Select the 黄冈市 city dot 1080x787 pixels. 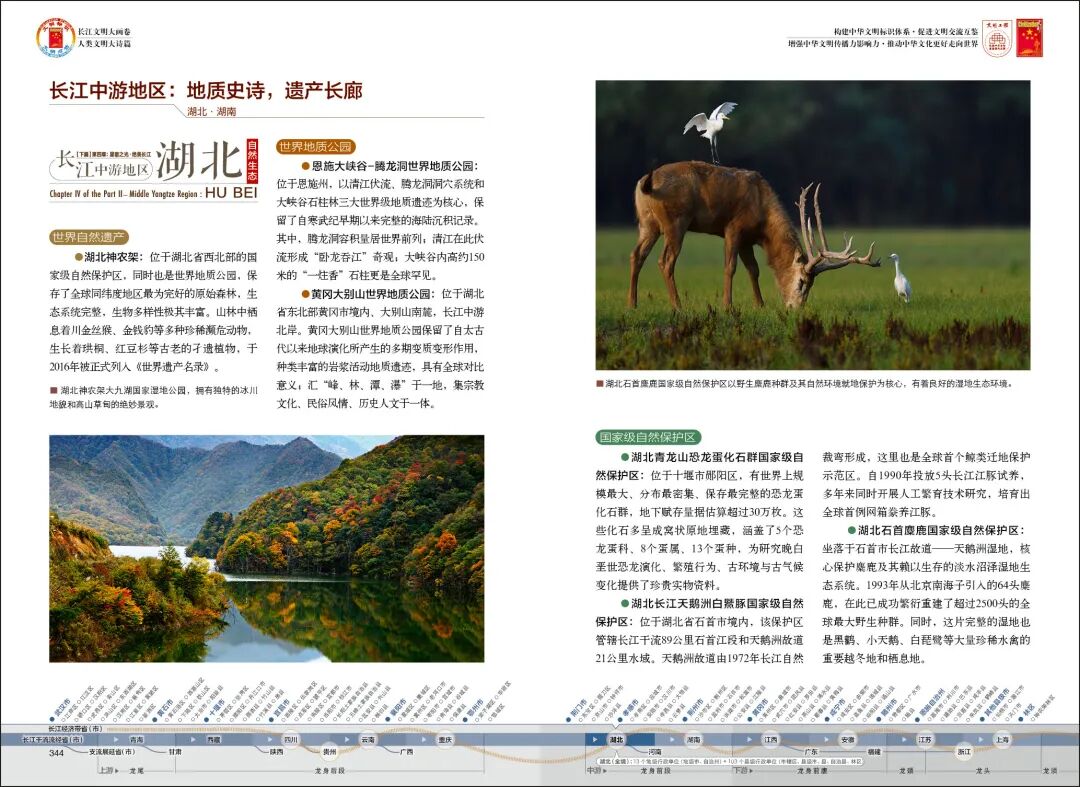click(749, 719)
